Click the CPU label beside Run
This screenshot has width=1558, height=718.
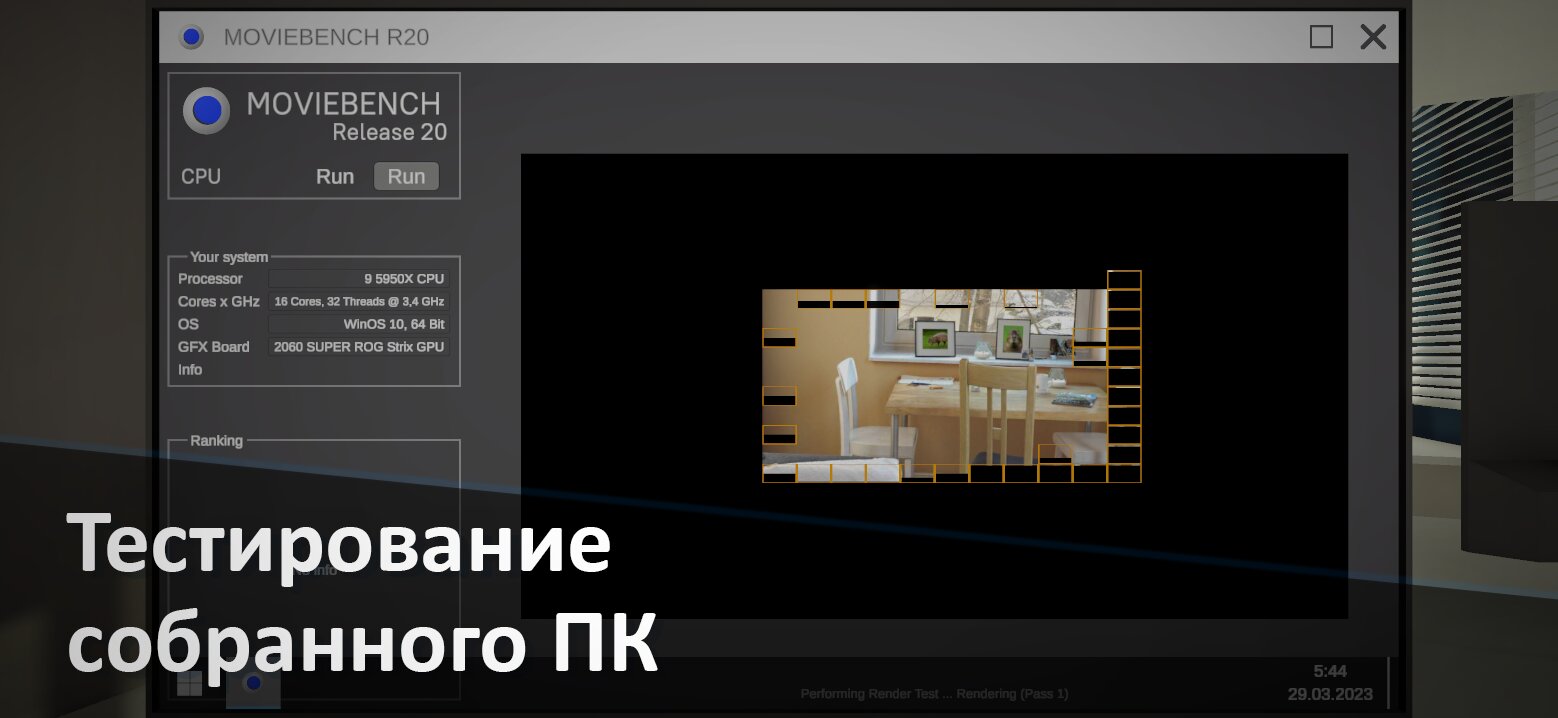(x=201, y=177)
